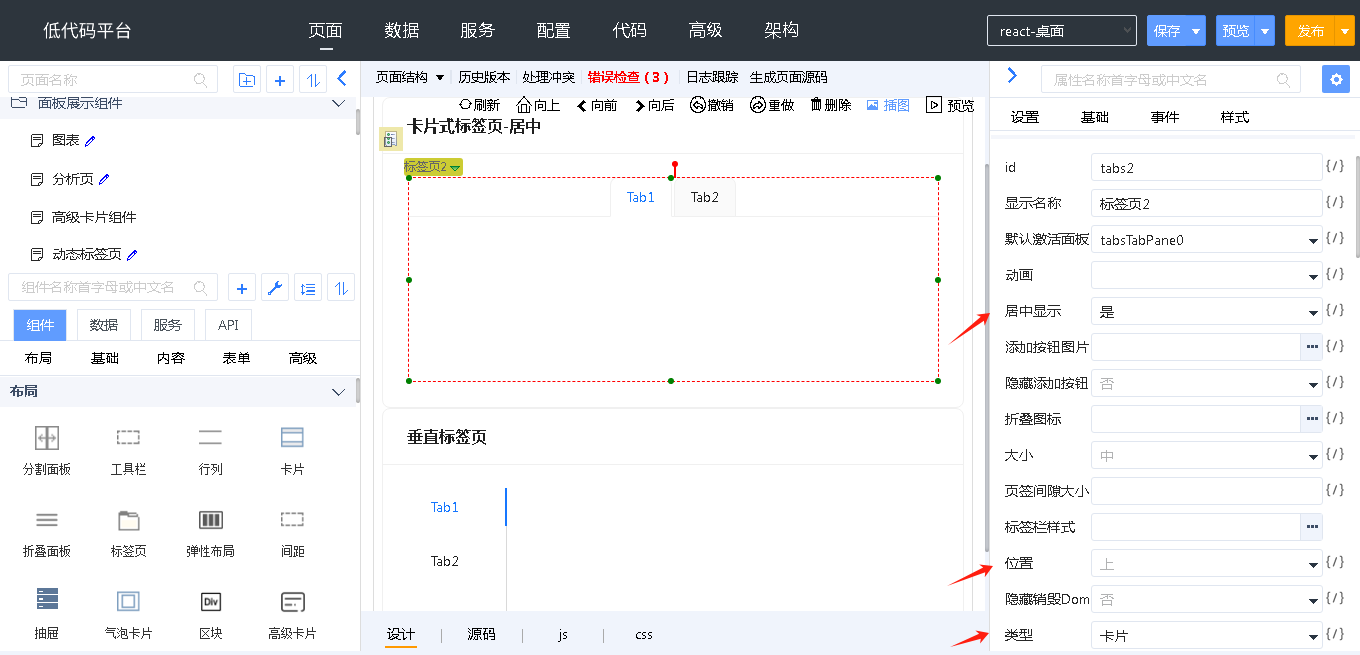Select the 标签页 component icon

pos(128,520)
